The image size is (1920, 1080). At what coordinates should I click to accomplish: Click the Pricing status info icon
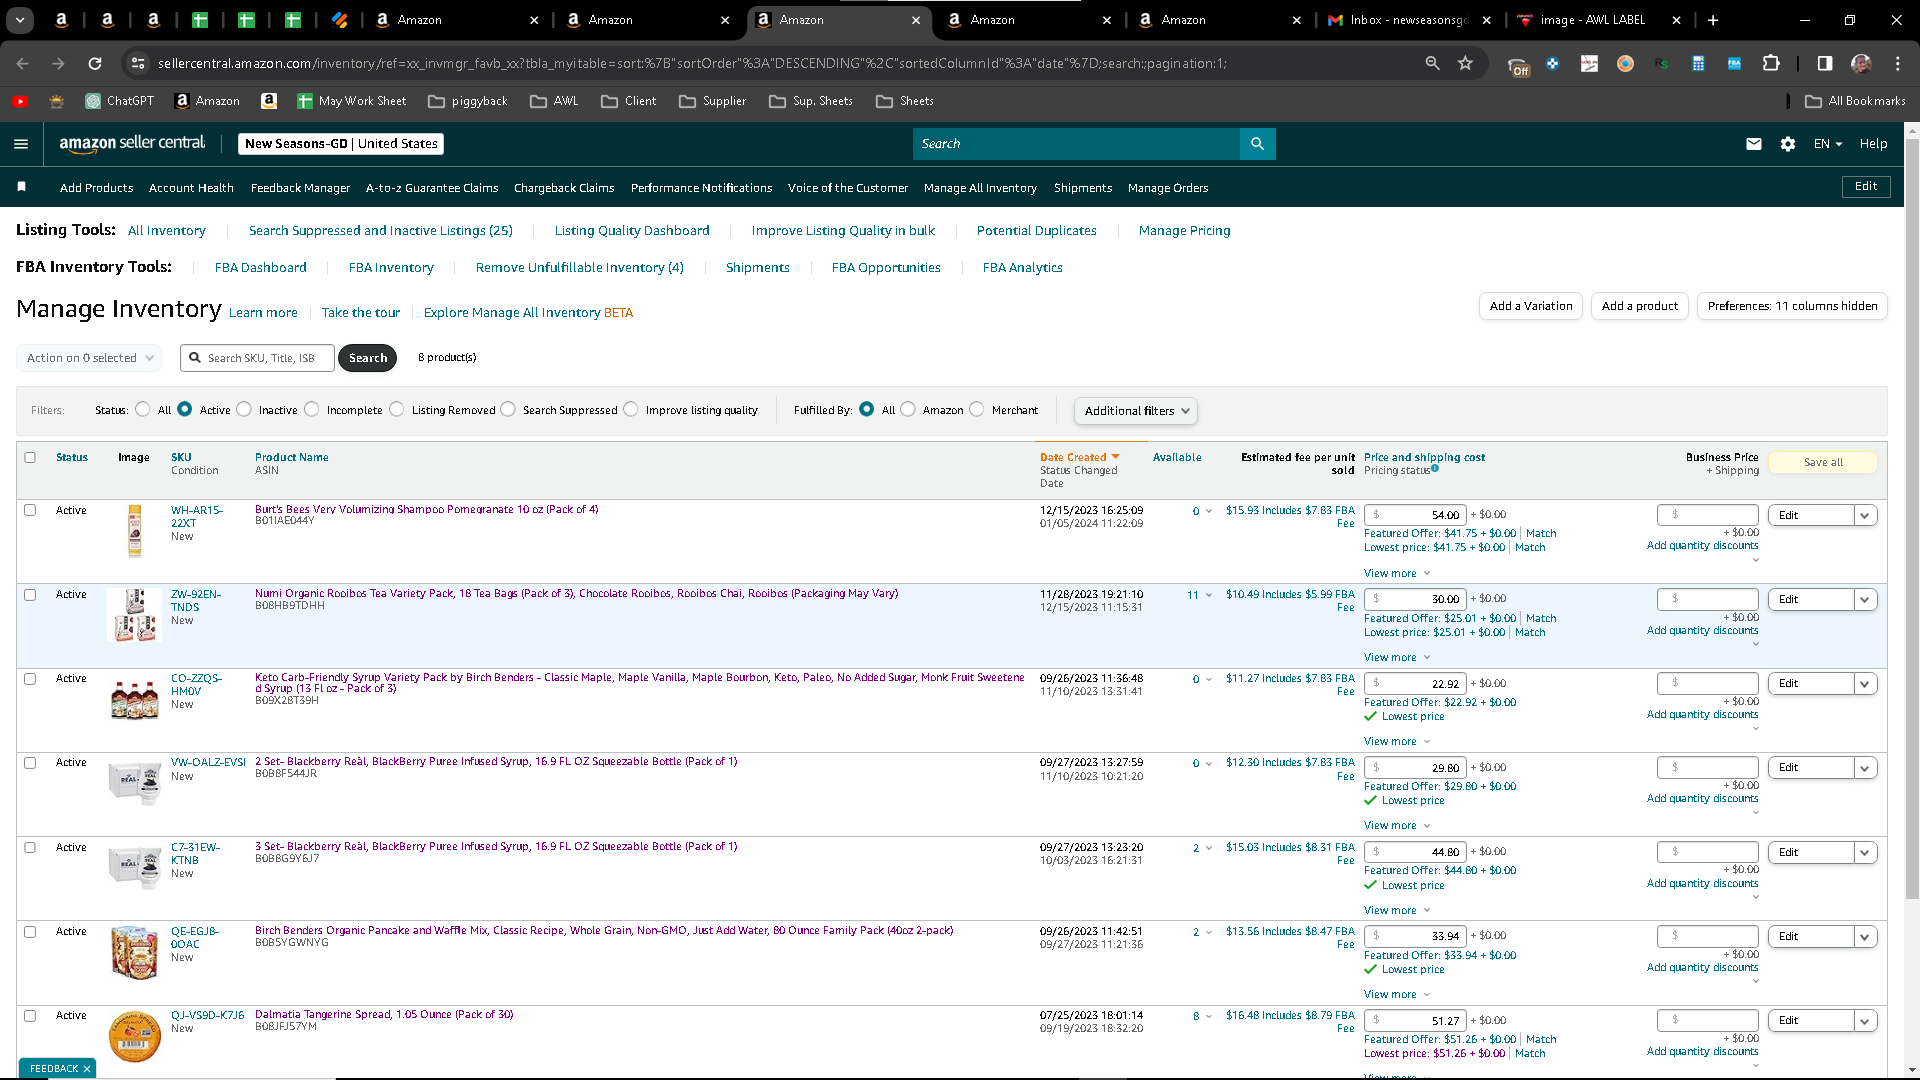tap(1435, 468)
